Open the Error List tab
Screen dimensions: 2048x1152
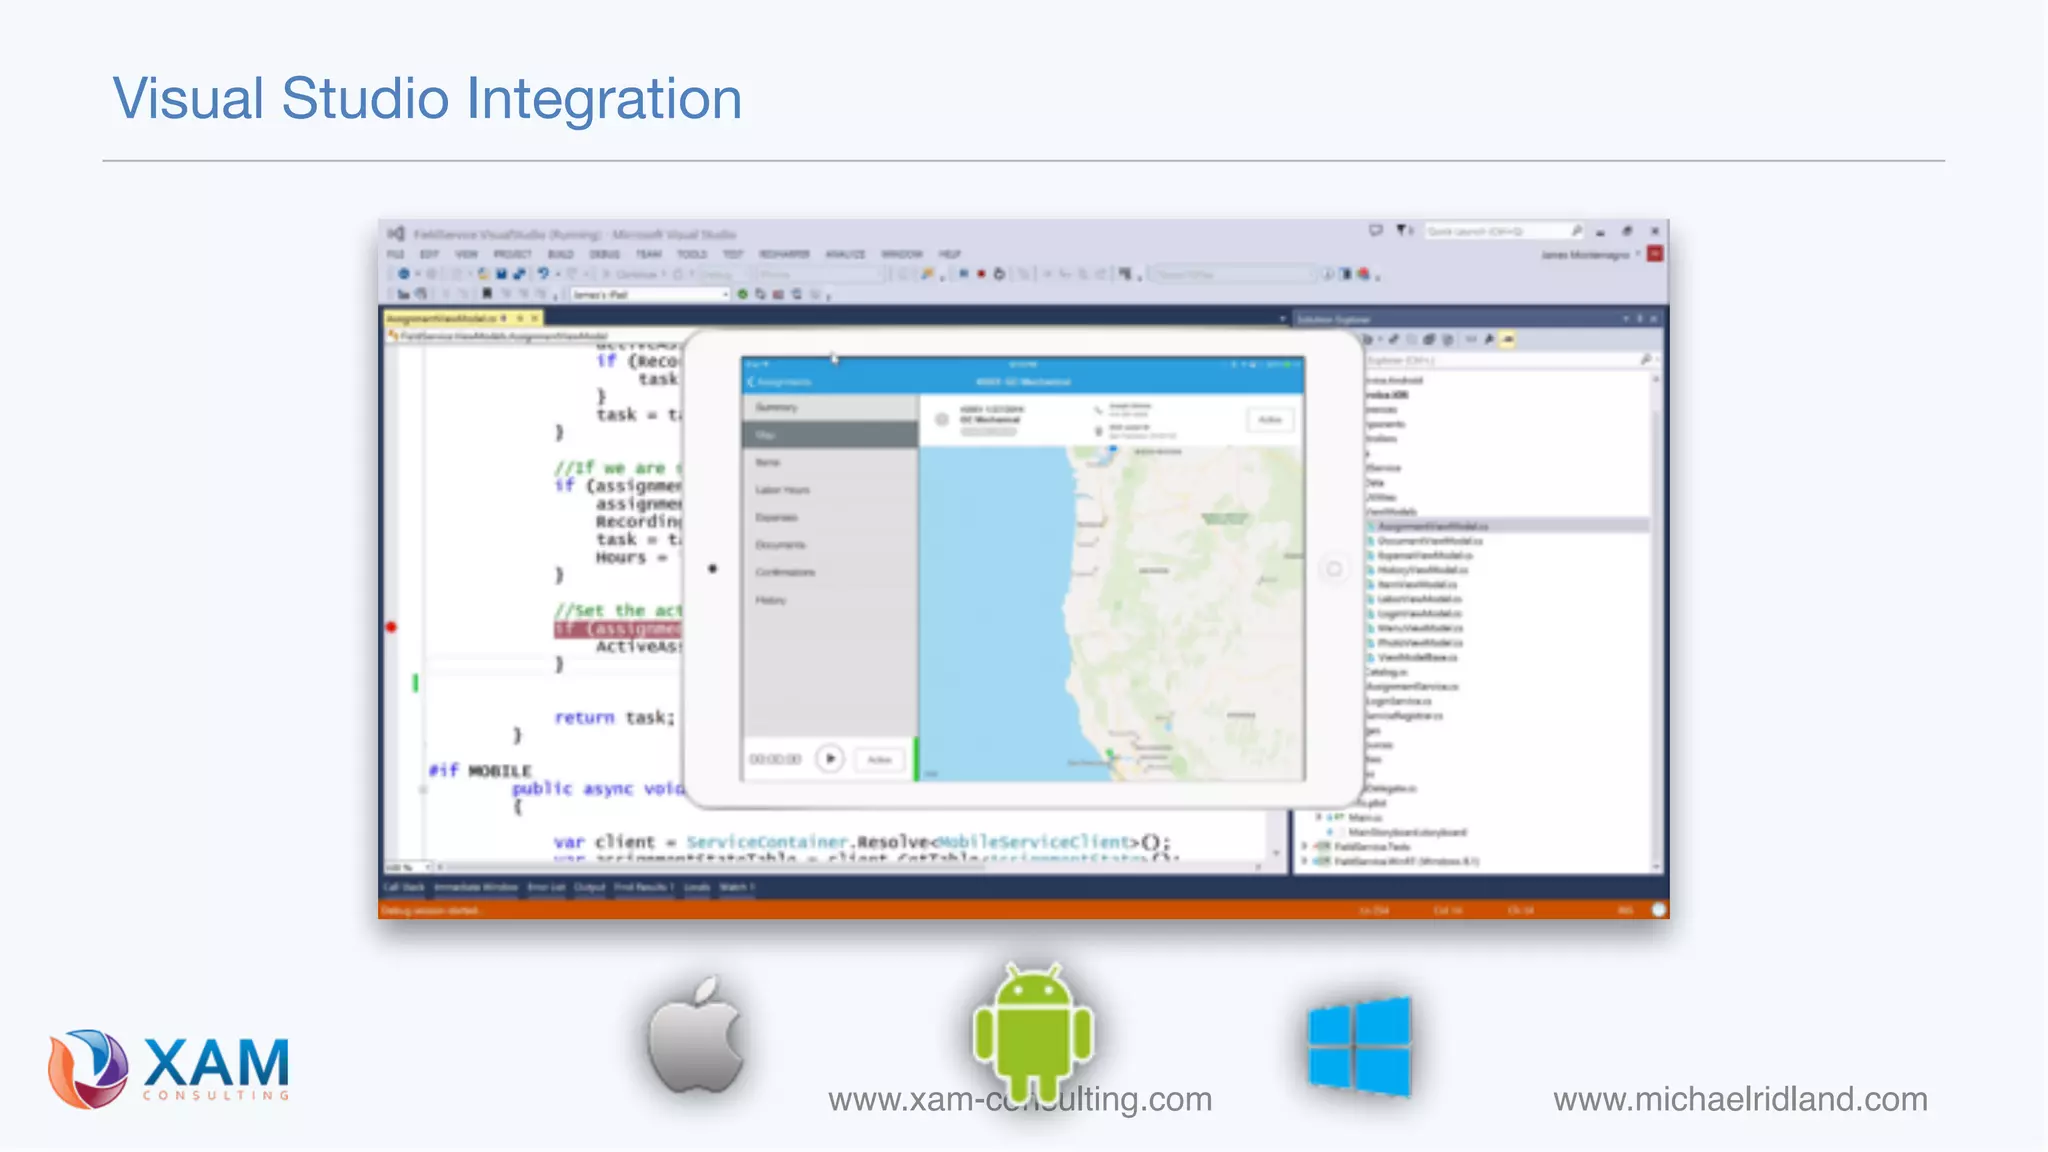(x=546, y=887)
